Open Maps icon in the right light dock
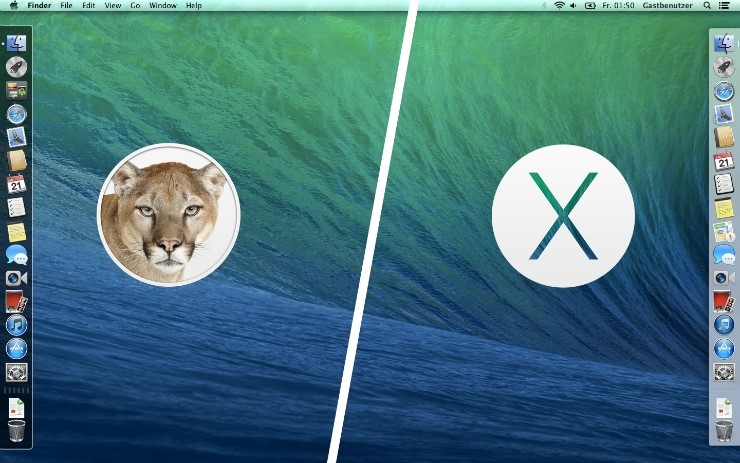This screenshot has width=740, height=463. [x=724, y=232]
